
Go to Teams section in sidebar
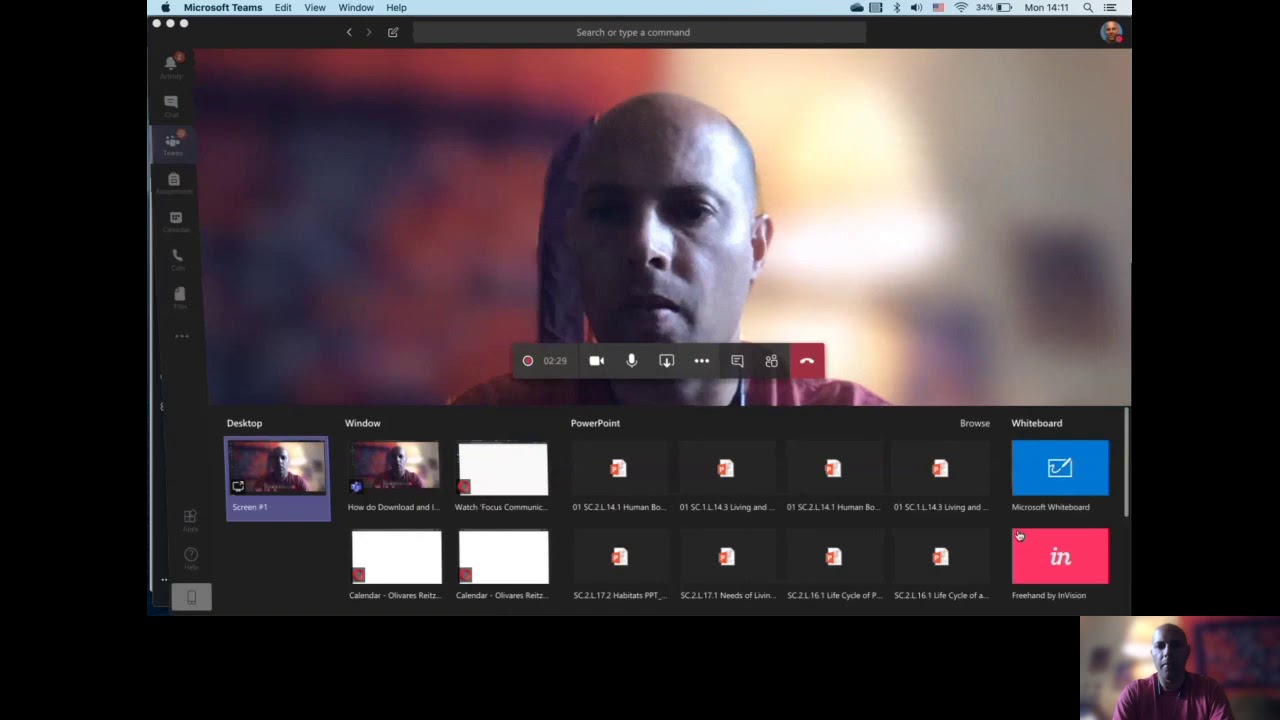pyautogui.click(x=172, y=144)
